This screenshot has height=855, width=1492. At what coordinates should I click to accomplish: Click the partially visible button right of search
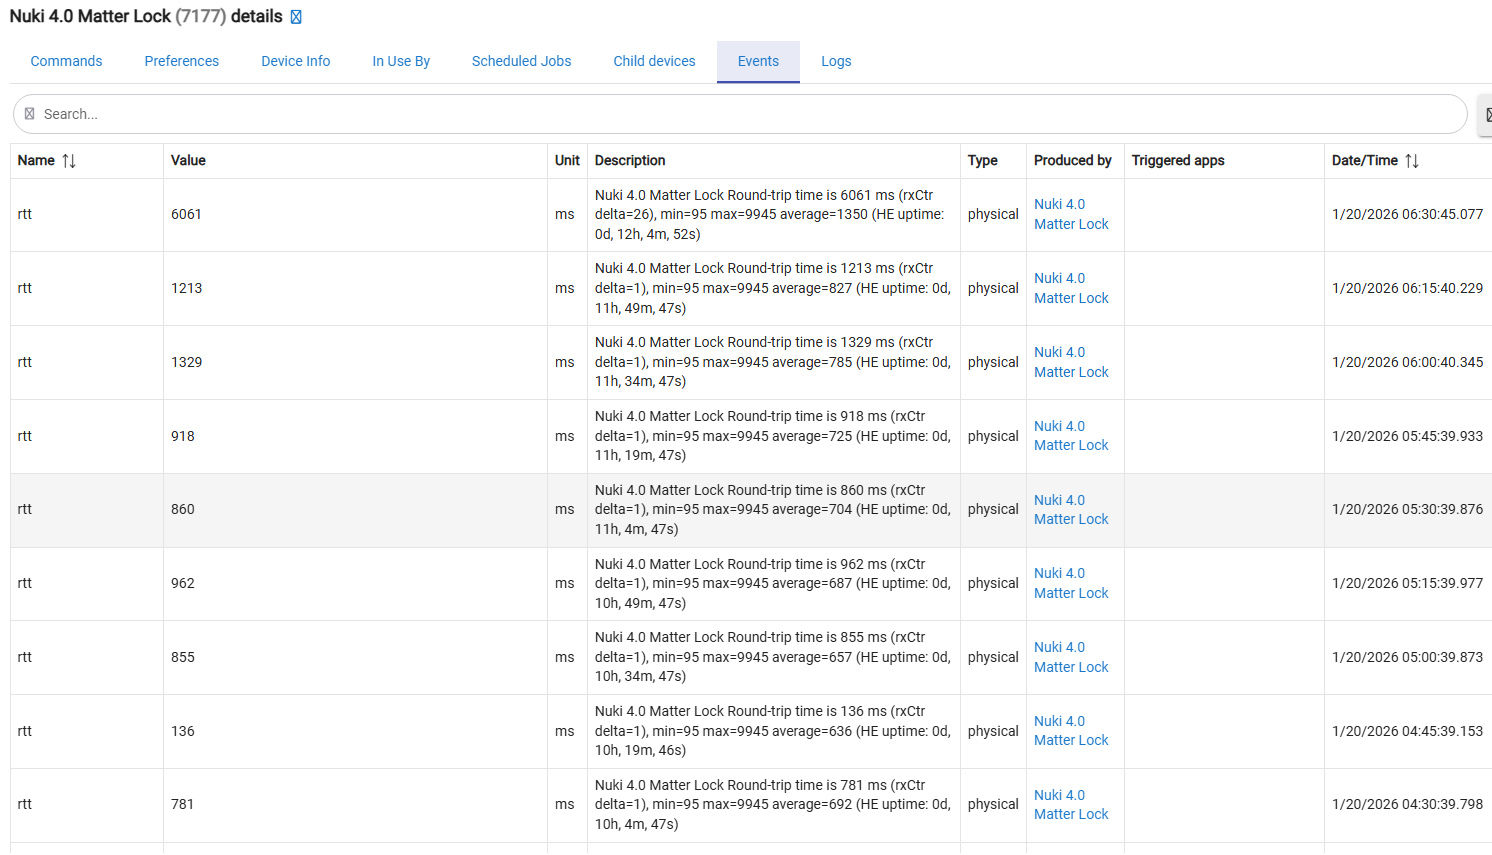click(x=1486, y=115)
